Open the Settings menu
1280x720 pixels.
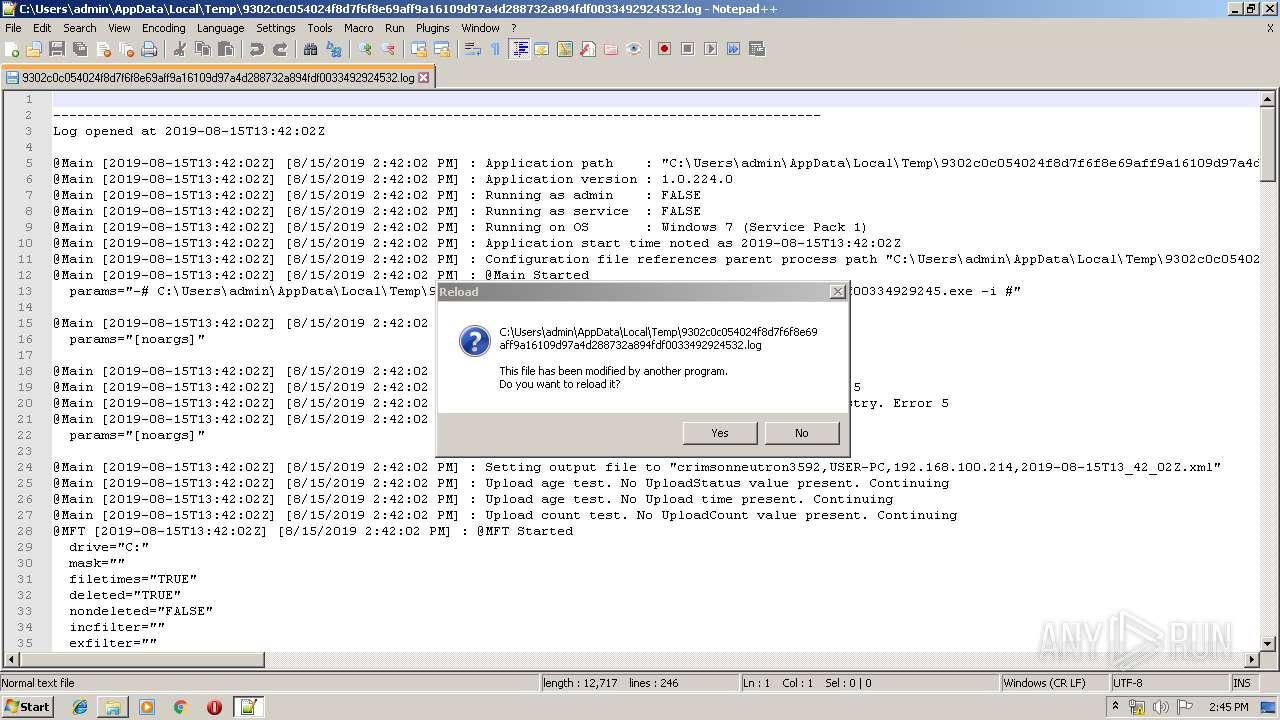pos(276,28)
